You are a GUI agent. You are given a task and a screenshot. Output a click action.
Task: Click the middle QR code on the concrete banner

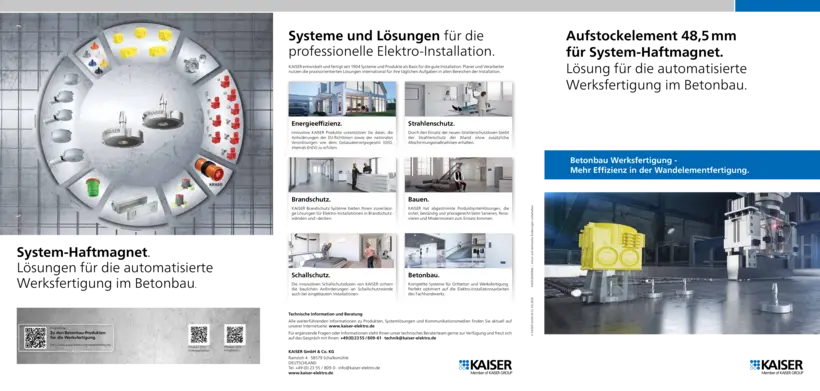199,334
